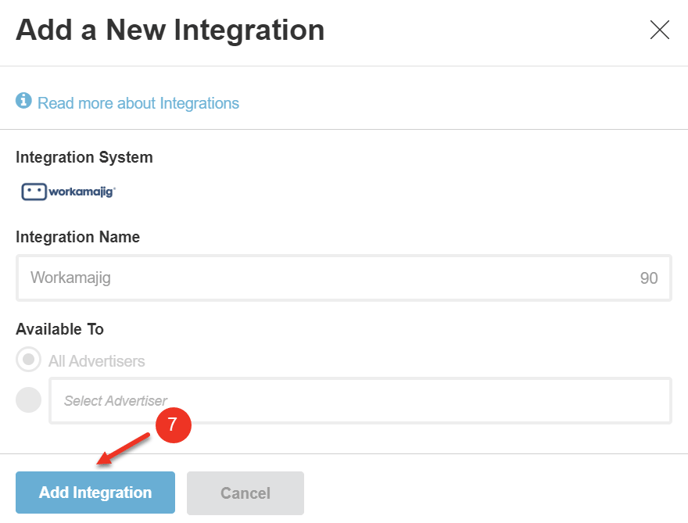The height and width of the screenshot is (523, 688).
Task: Select the specific advertiser radio button
Action: click(29, 400)
